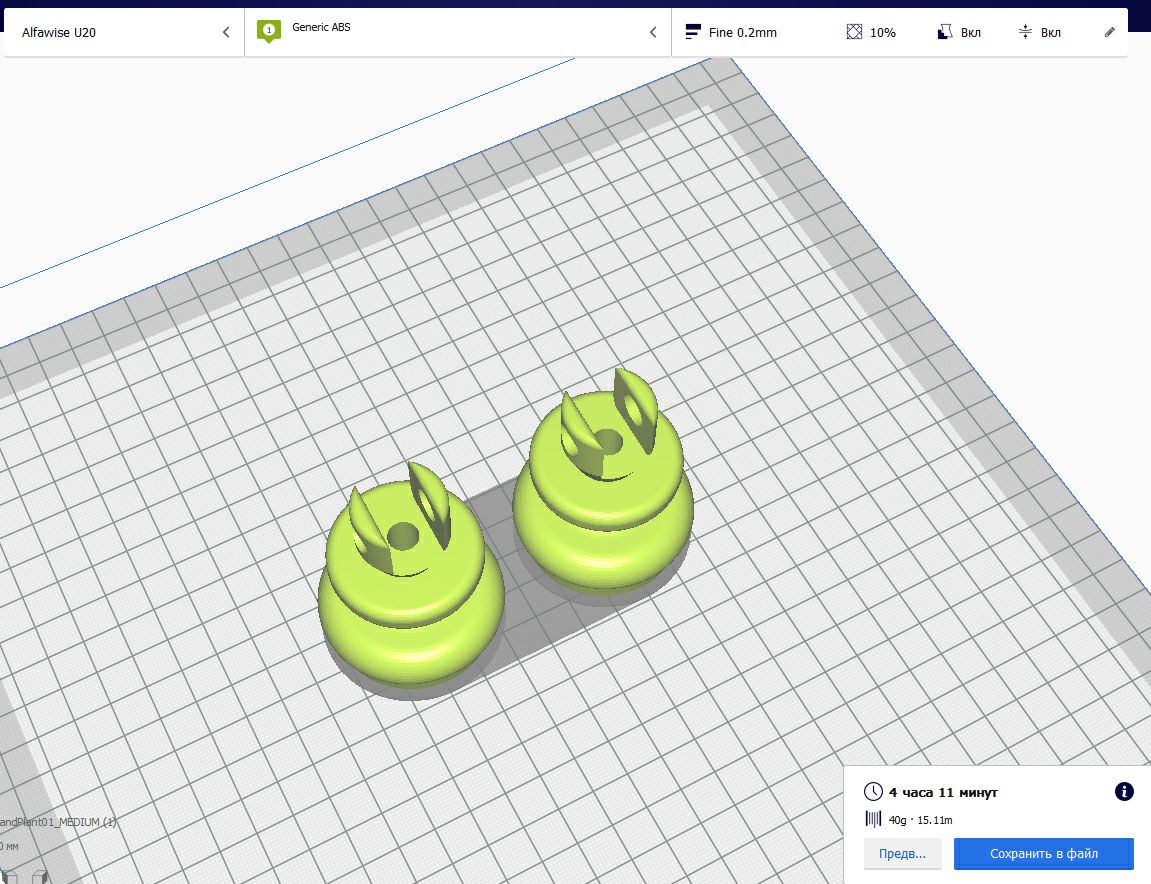Click the infill density icon
1151x884 pixels.
tap(854, 32)
